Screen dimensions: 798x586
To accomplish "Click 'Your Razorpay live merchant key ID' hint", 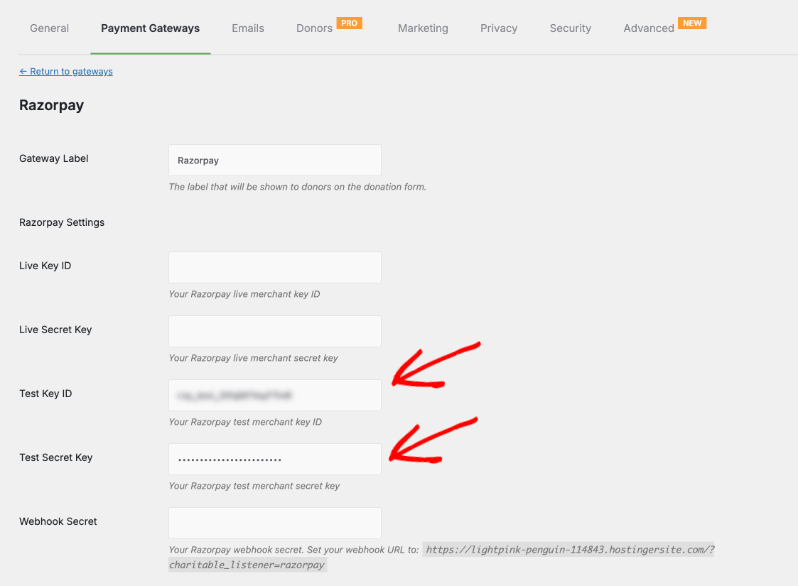I will [244, 294].
